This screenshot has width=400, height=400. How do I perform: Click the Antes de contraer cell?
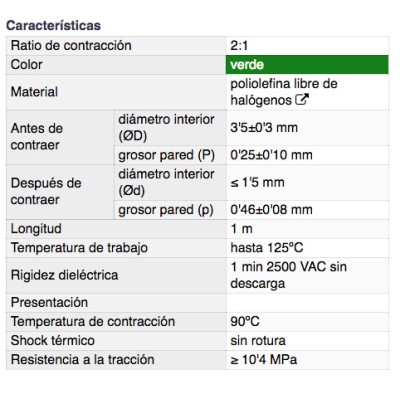(x=60, y=137)
